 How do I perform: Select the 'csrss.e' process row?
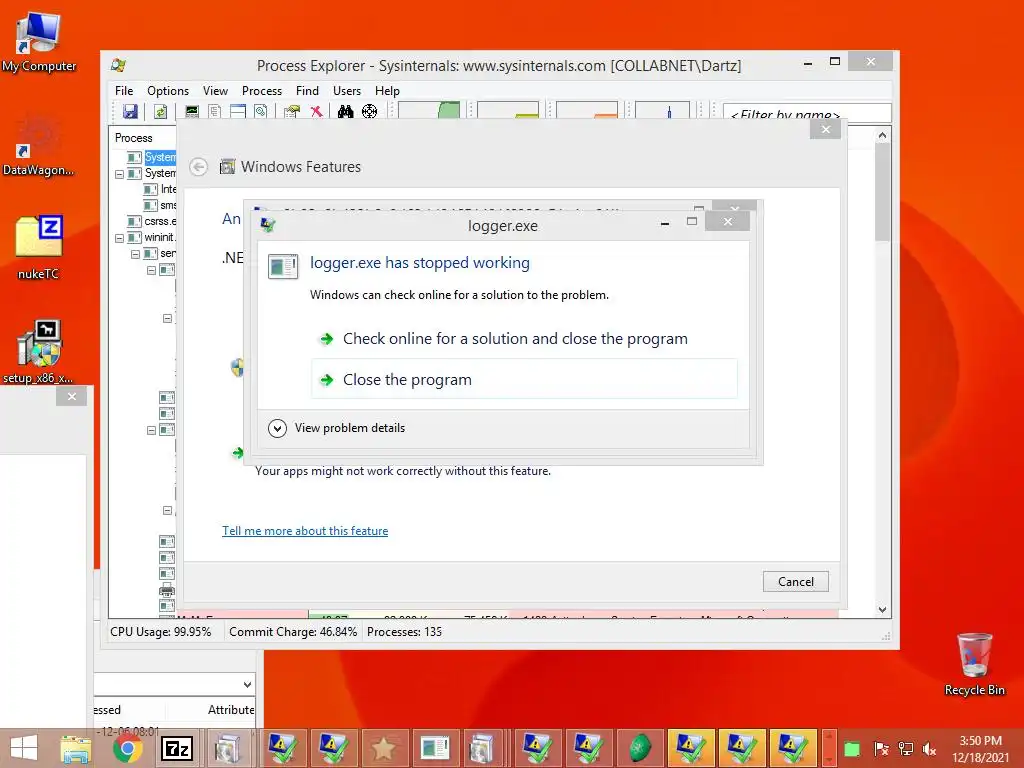coord(160,221)
